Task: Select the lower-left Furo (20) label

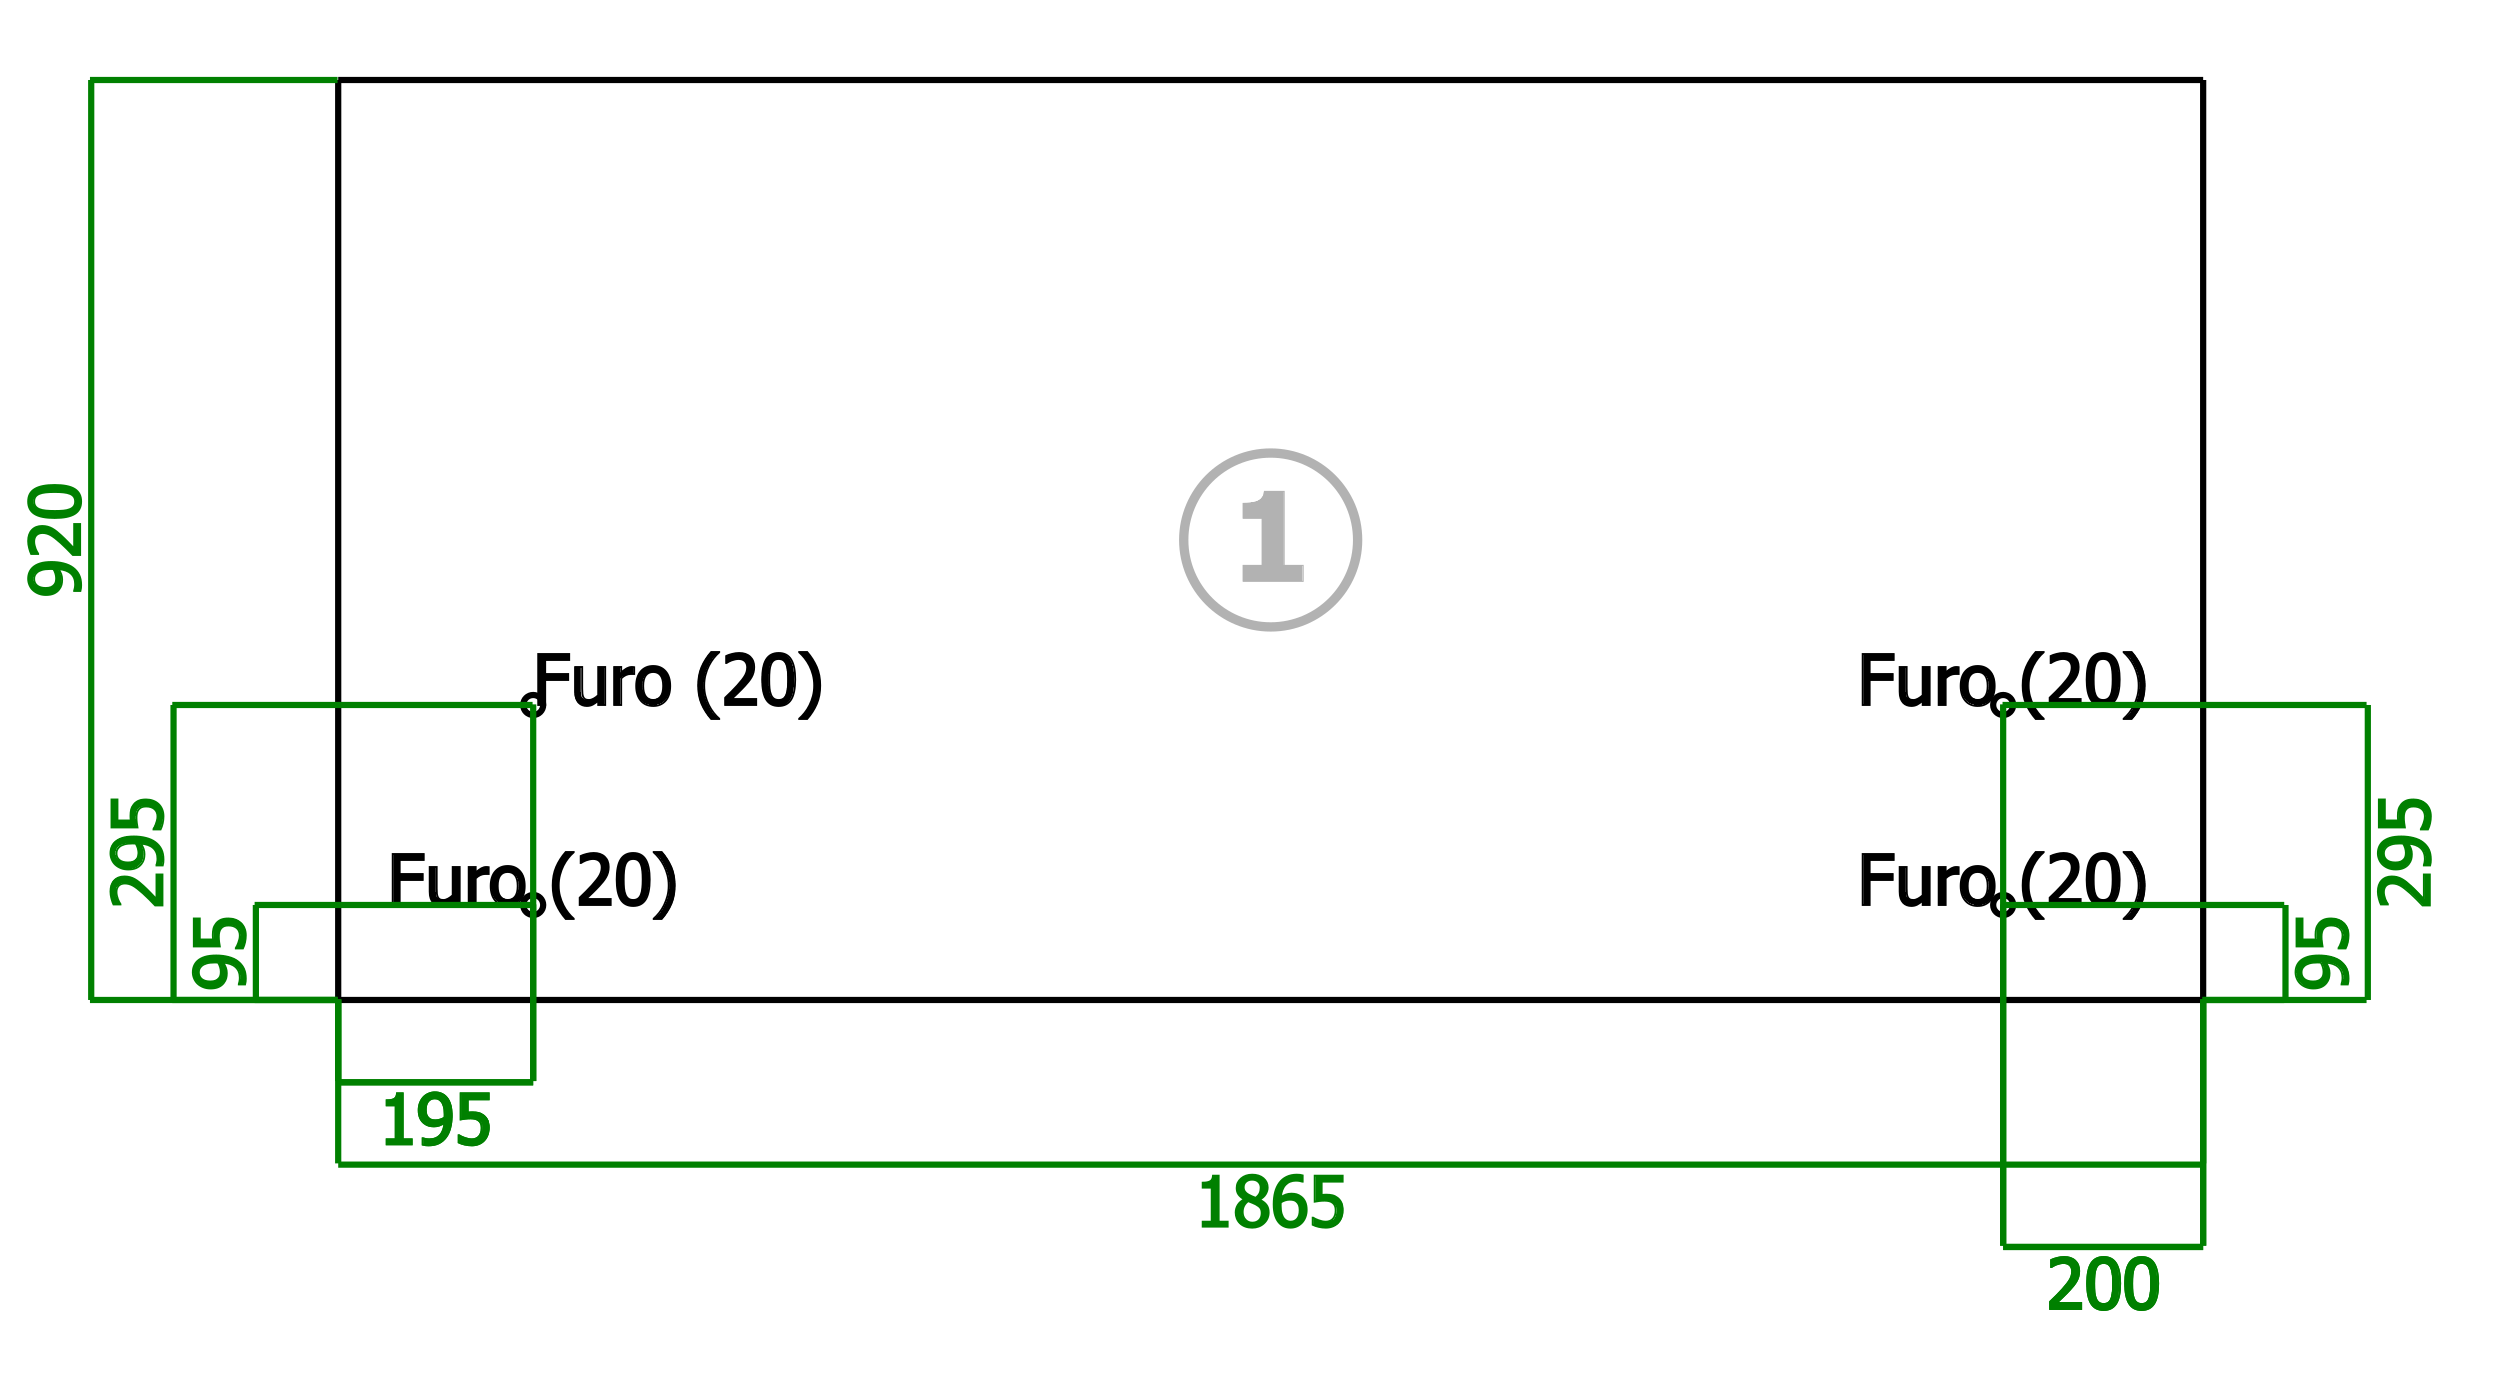Action: 533,883
